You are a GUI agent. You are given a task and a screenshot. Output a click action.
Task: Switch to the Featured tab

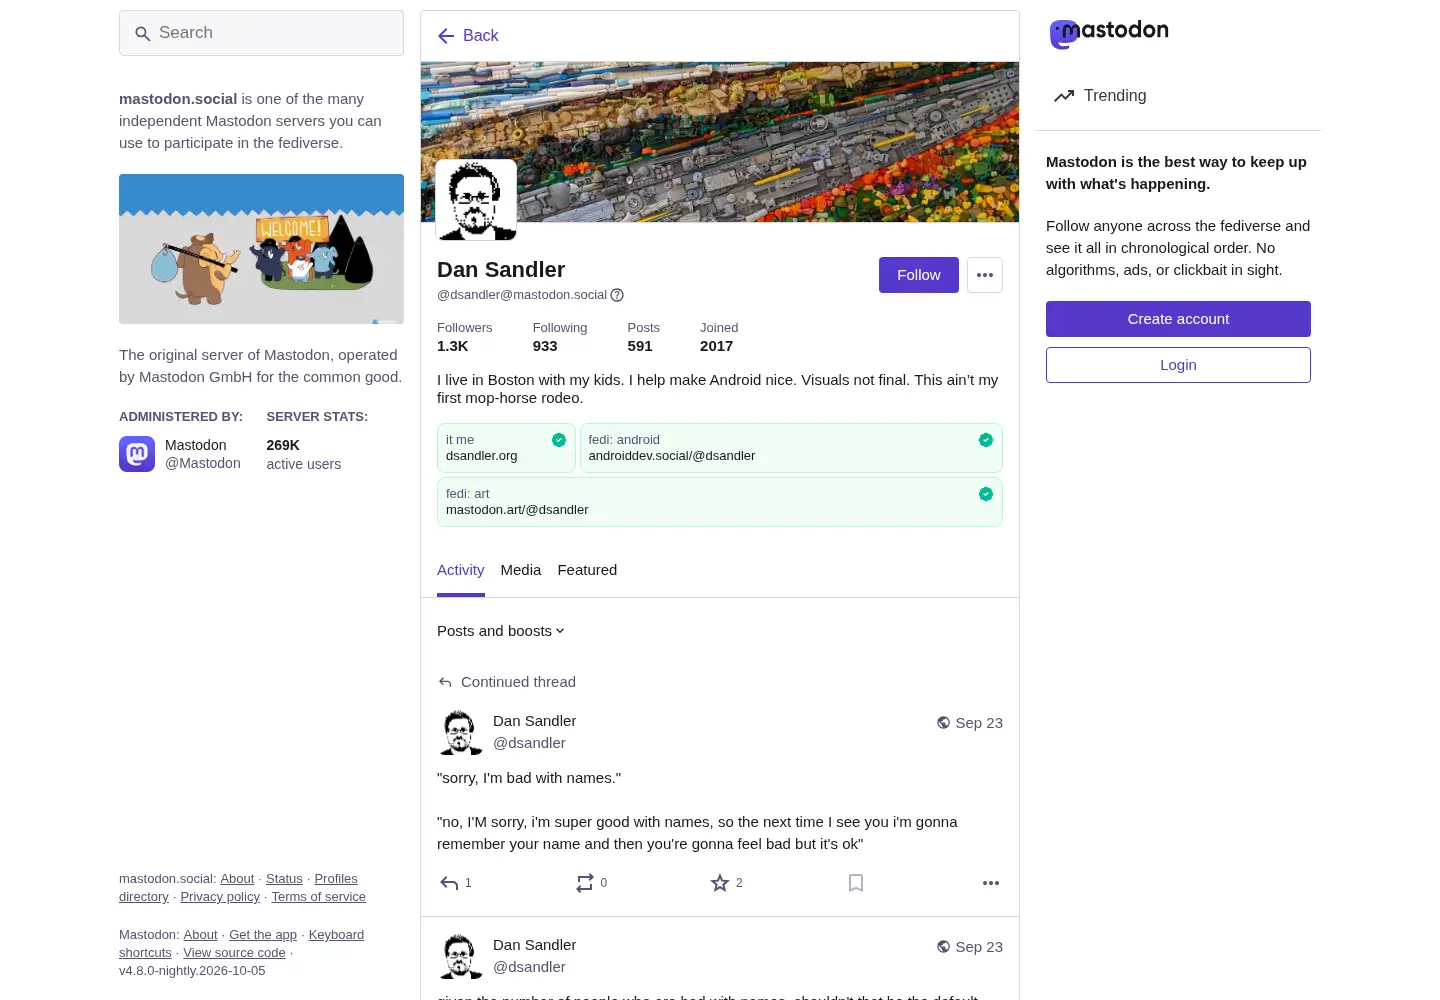(587, 570)
